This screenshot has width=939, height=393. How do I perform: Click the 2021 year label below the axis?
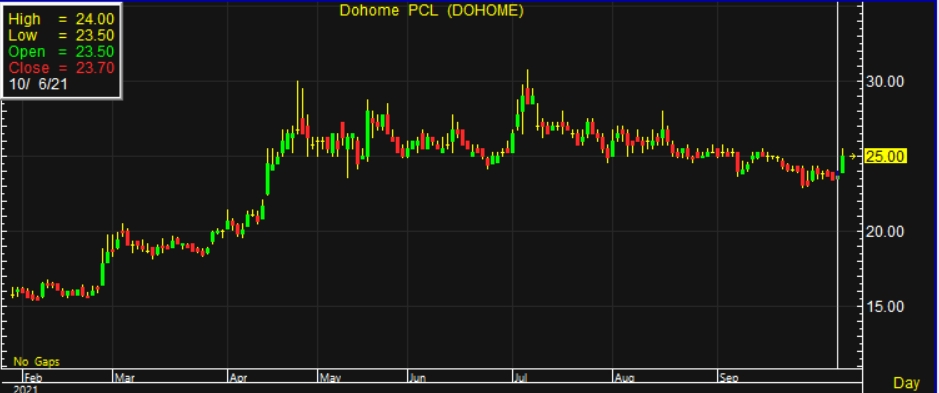[25, 389]
